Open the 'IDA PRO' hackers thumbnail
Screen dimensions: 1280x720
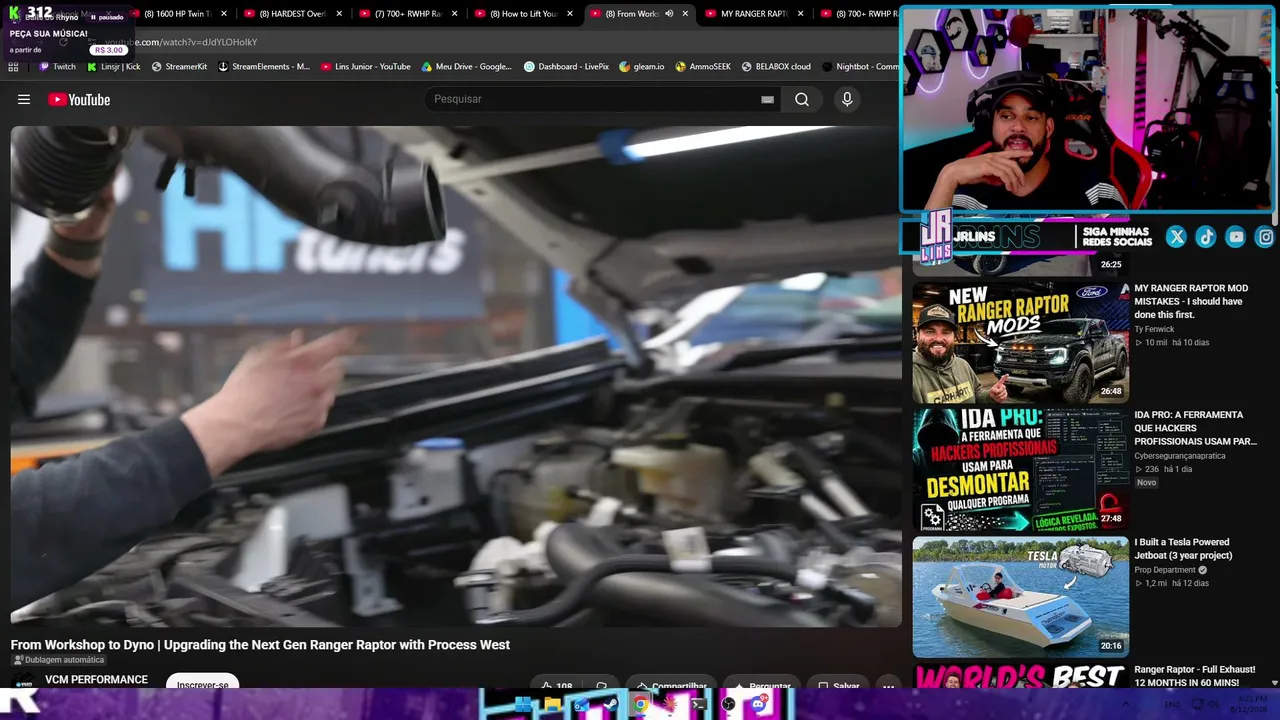tap(1020, 469)
